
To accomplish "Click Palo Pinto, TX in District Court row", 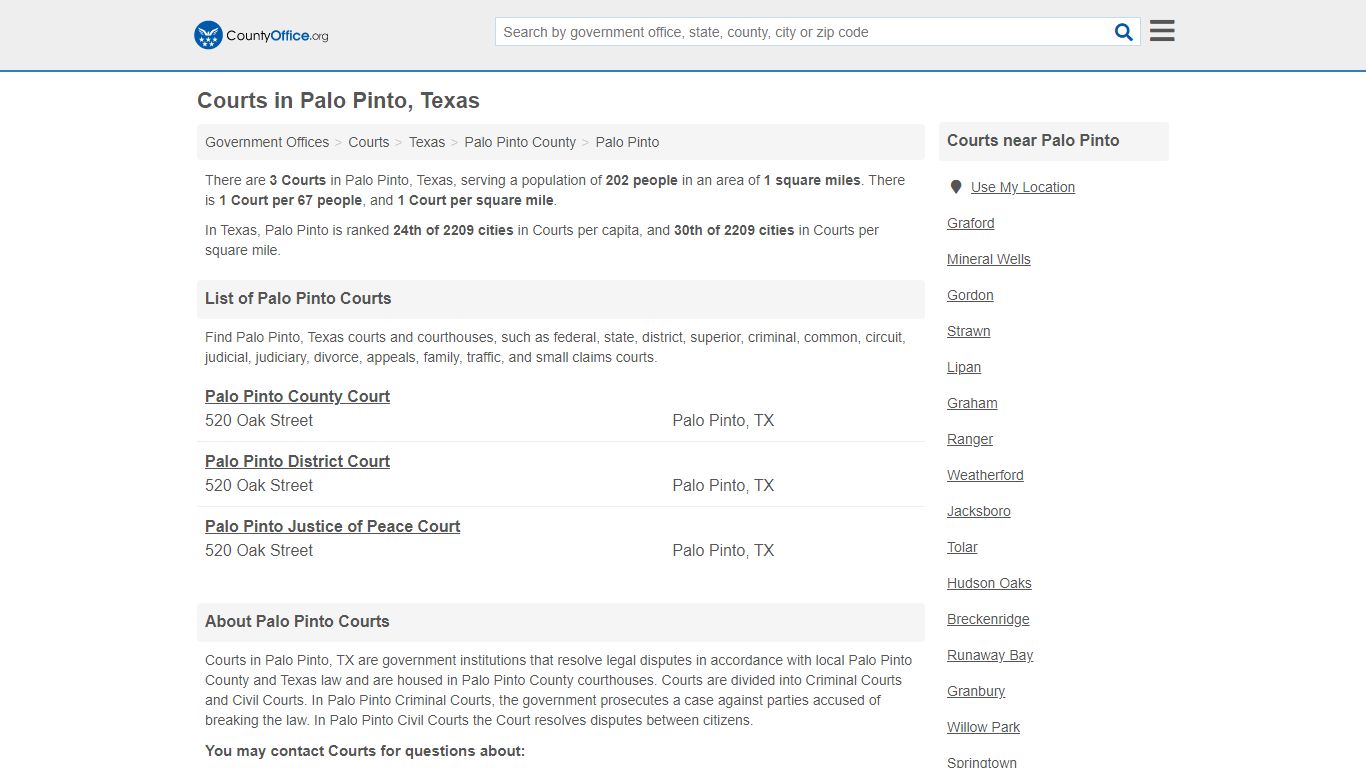I will 723,486.
